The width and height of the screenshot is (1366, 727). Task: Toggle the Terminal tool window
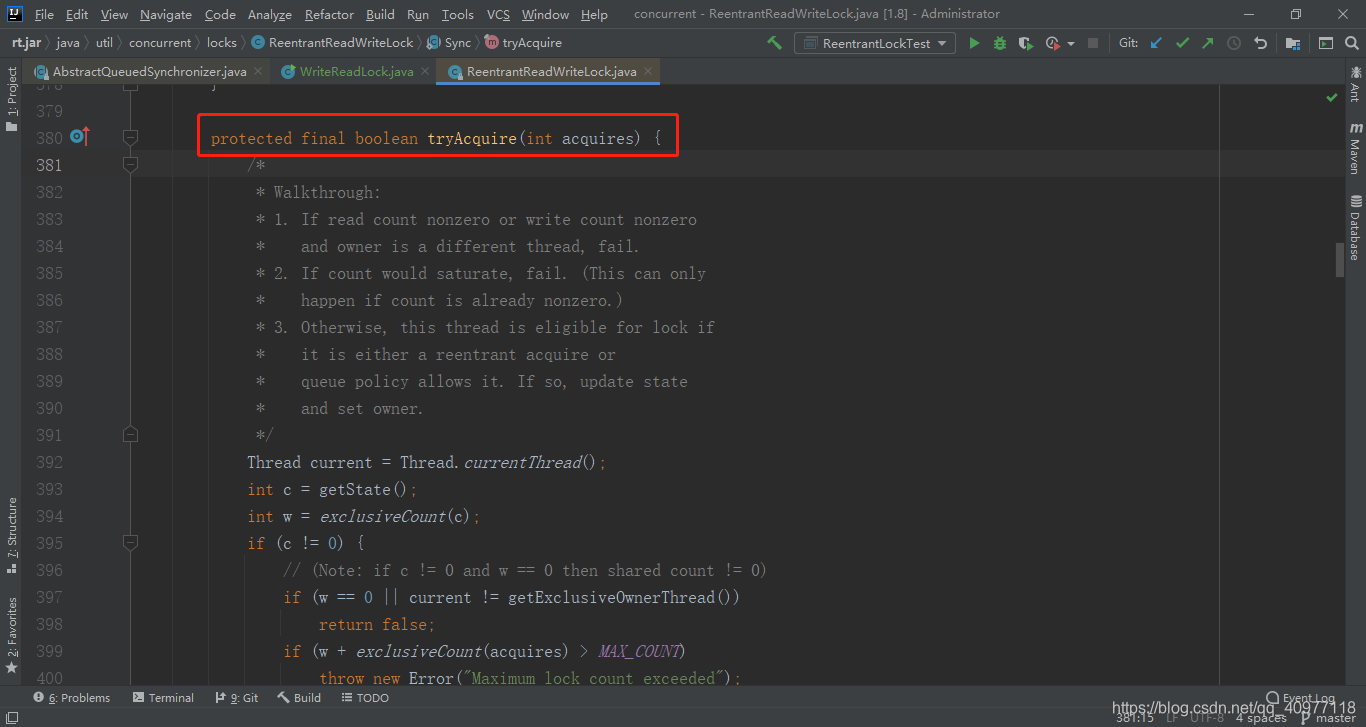pos(163,698)
